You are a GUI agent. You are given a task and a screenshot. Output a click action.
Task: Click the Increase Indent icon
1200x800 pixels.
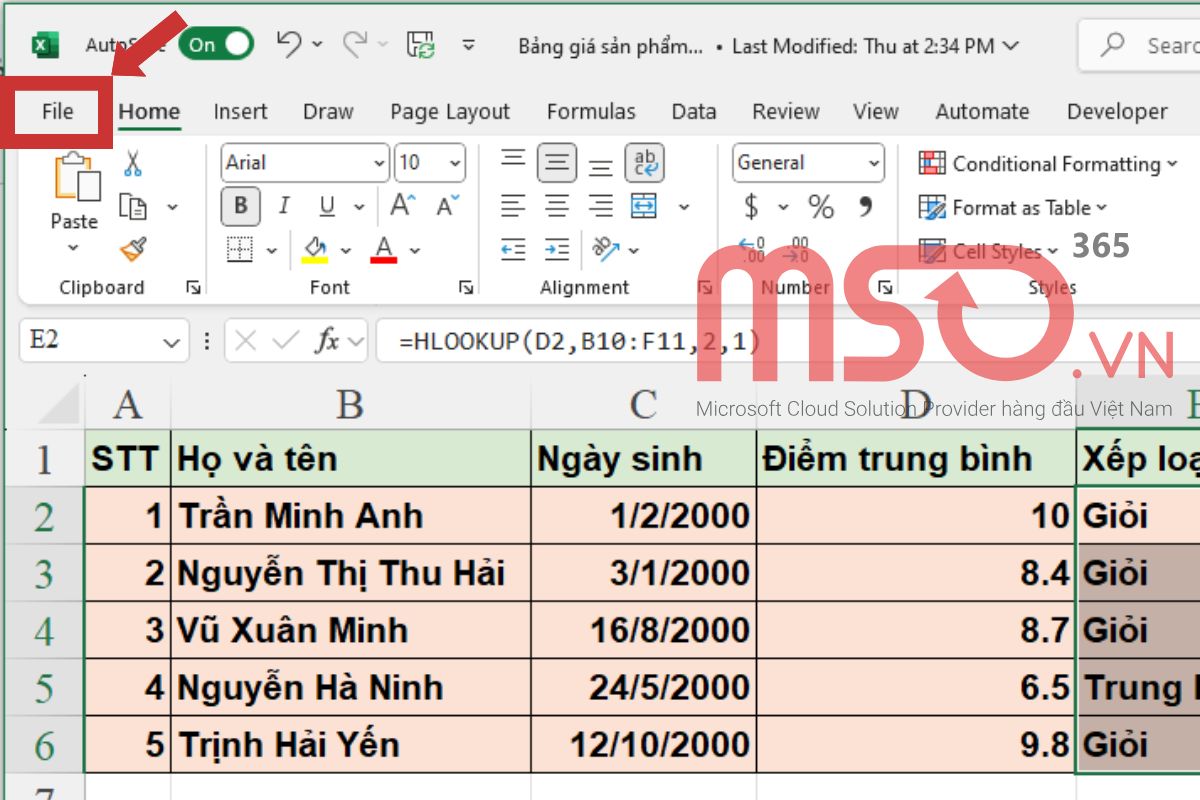click(x=557, y=249)
